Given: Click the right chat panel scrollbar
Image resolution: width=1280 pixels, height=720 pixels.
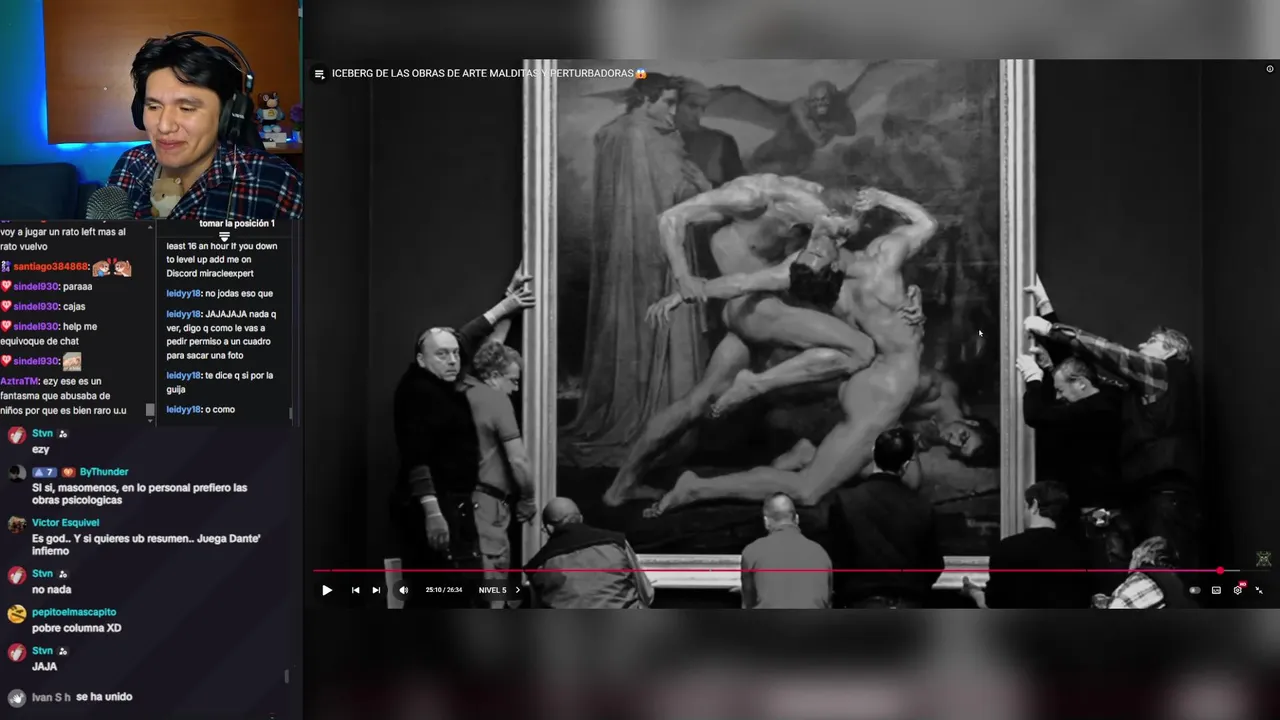Looking at the screenshot, I should [x=291, y=413].
